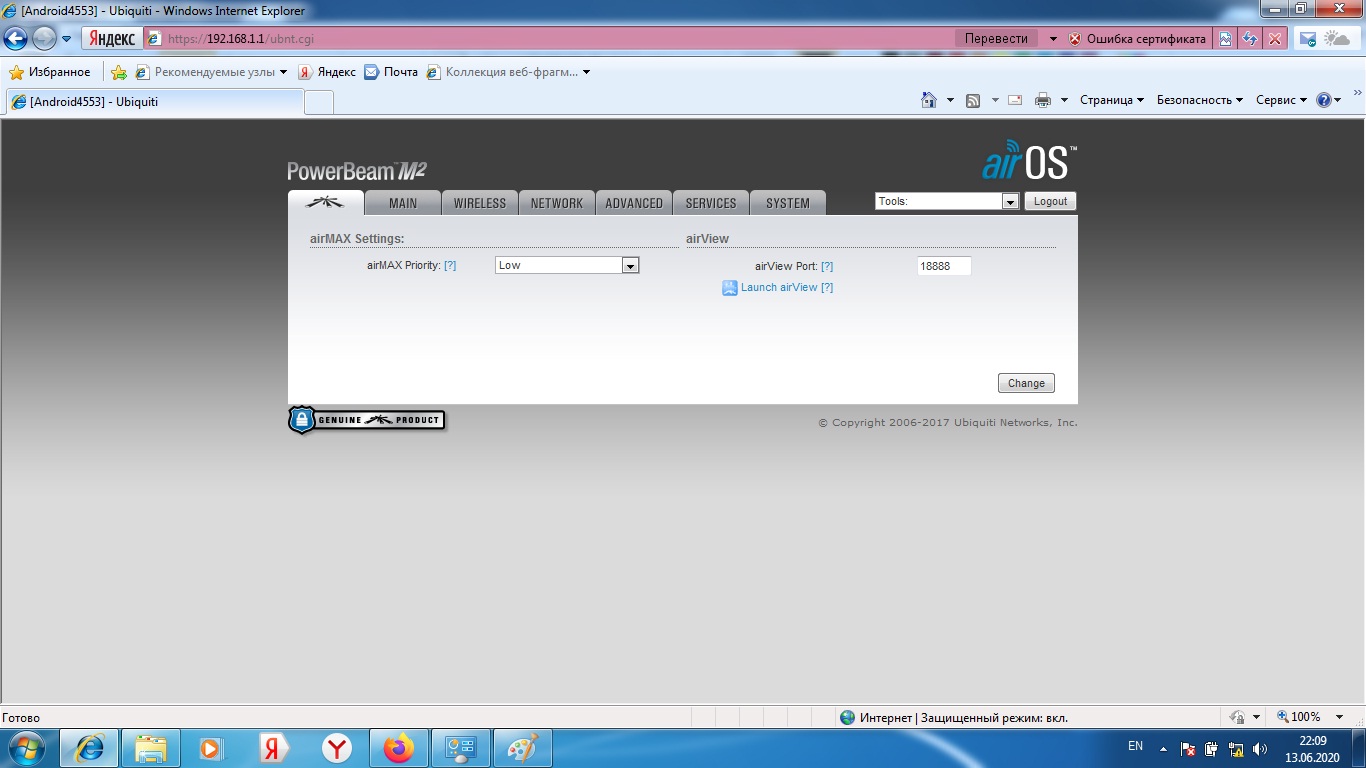Viewport: 1366px width, 768px height.
Task: Show help for Launch airView
Action: [x=827, y=287]
